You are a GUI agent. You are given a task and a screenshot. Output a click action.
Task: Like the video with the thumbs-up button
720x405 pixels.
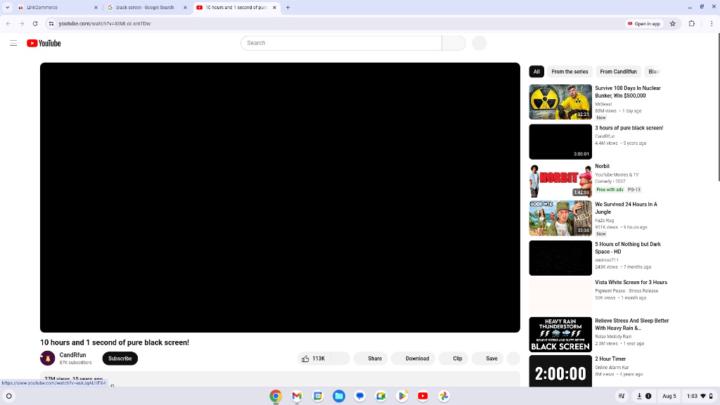click(313, 358)
